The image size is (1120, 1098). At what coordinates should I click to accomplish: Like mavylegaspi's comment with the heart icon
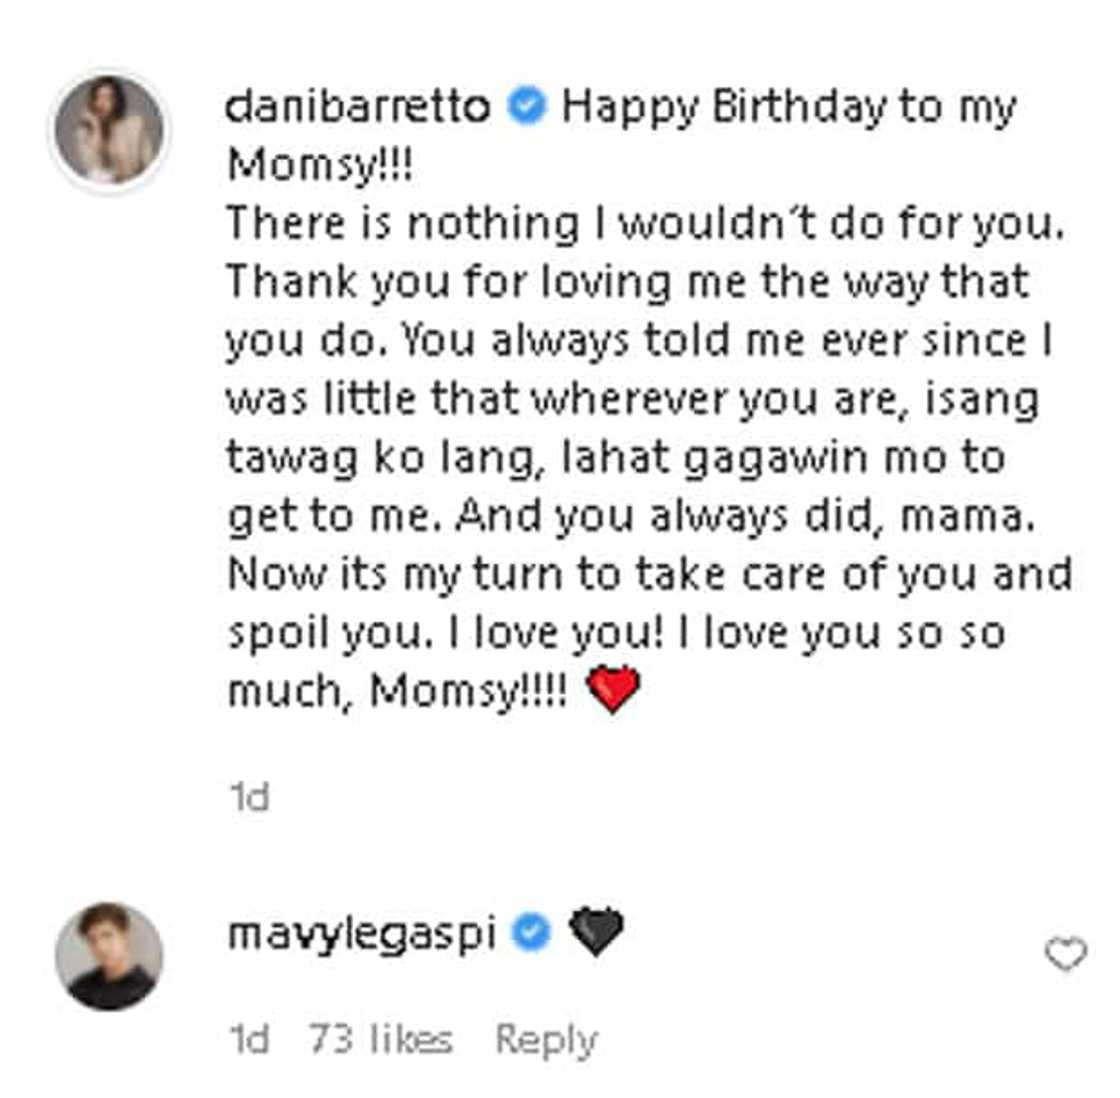(x=1065, y=955)
